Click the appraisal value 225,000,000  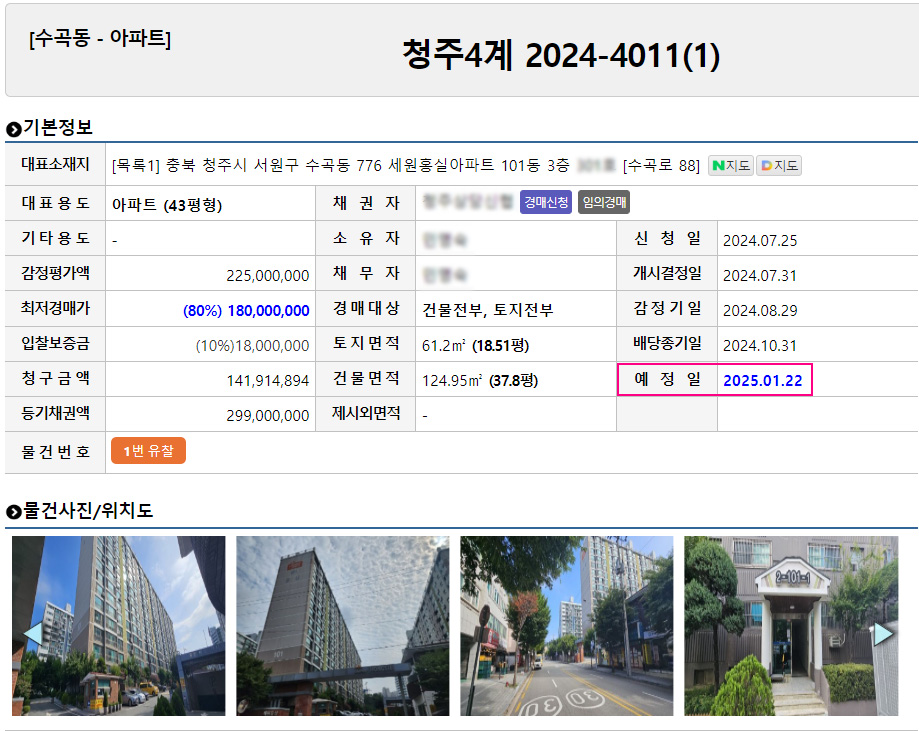(268, 276)
